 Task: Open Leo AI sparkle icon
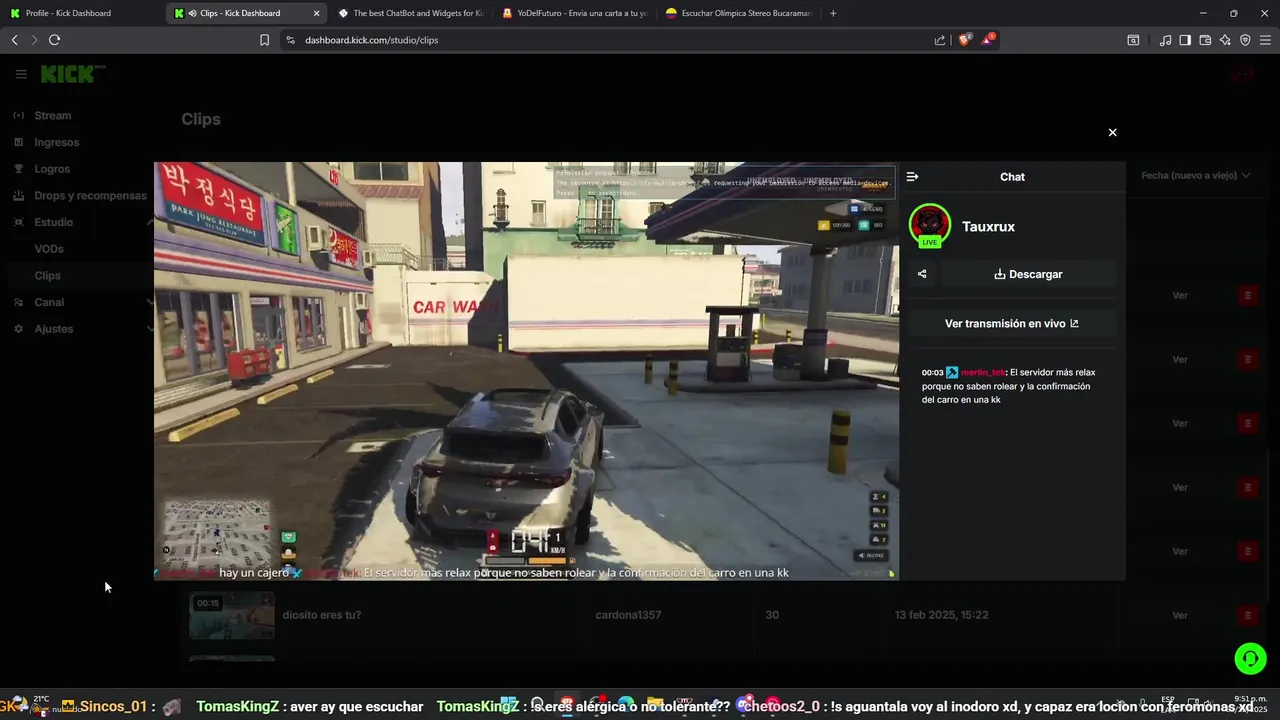tap(1225, 40)
